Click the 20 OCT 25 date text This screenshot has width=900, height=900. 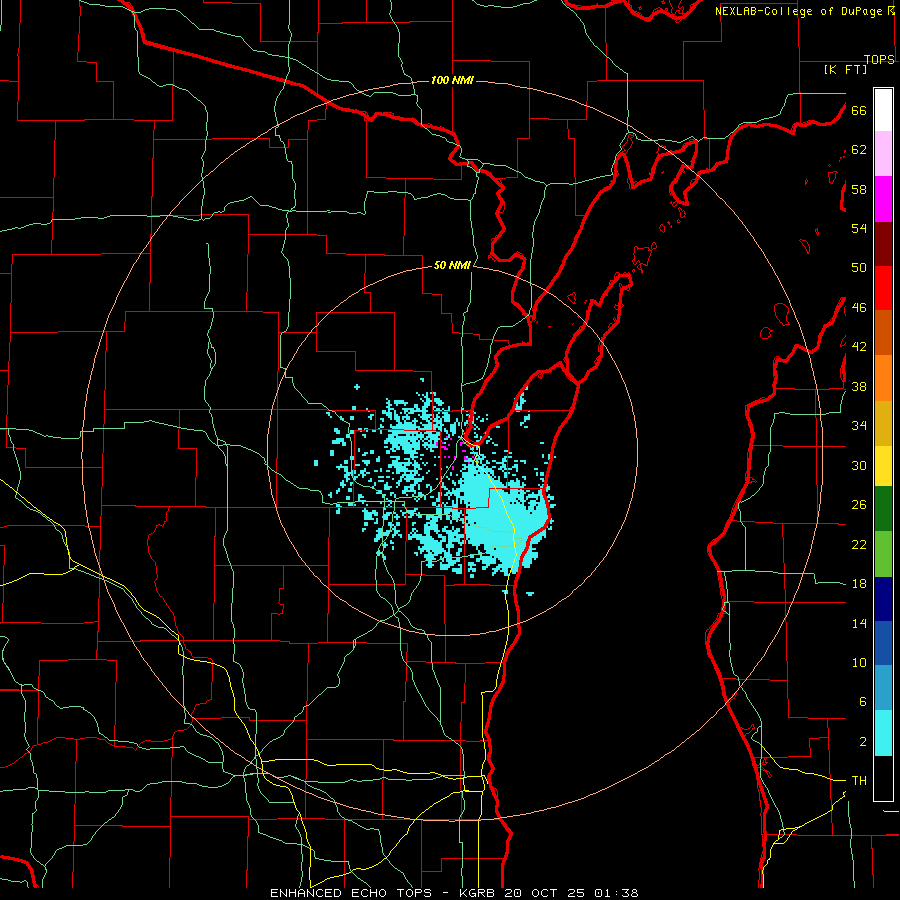coord(544,893)
